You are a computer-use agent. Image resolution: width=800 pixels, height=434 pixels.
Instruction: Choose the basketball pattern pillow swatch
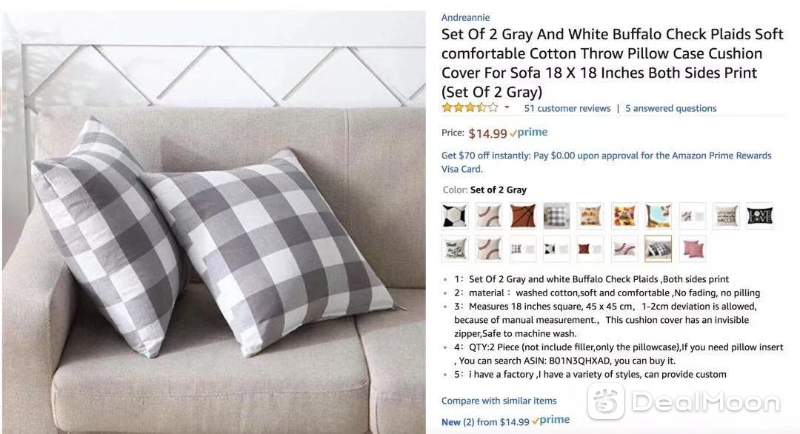point(522,216)
